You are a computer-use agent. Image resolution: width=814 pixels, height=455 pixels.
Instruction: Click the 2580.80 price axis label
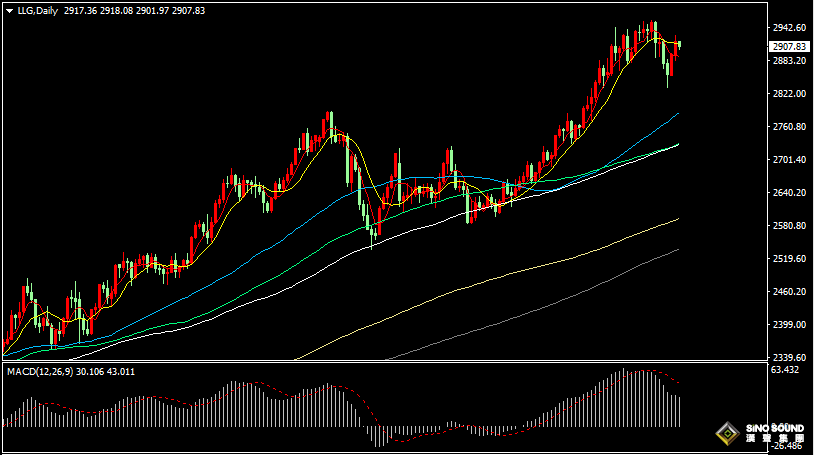click(788, 226)
